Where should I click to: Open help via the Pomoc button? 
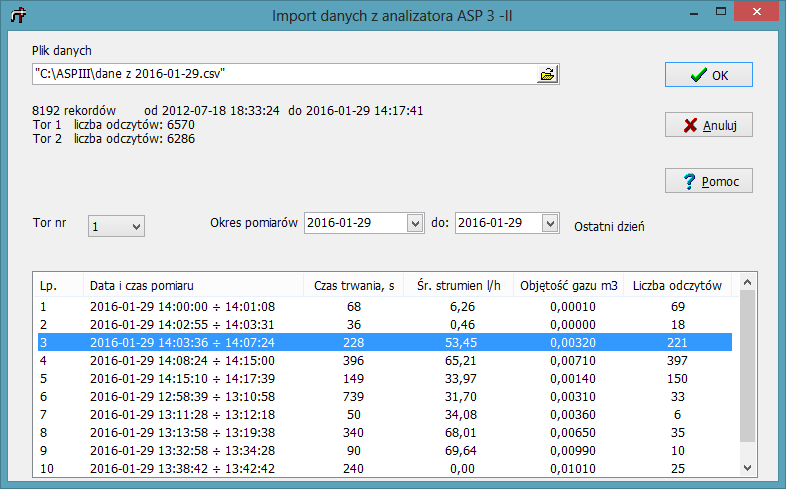708,181
